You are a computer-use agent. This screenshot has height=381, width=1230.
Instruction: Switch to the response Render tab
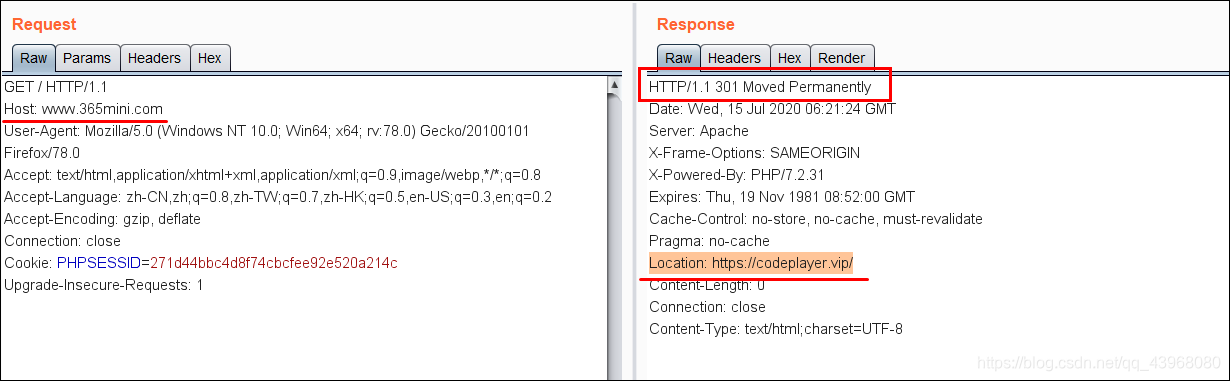point(842,58)
